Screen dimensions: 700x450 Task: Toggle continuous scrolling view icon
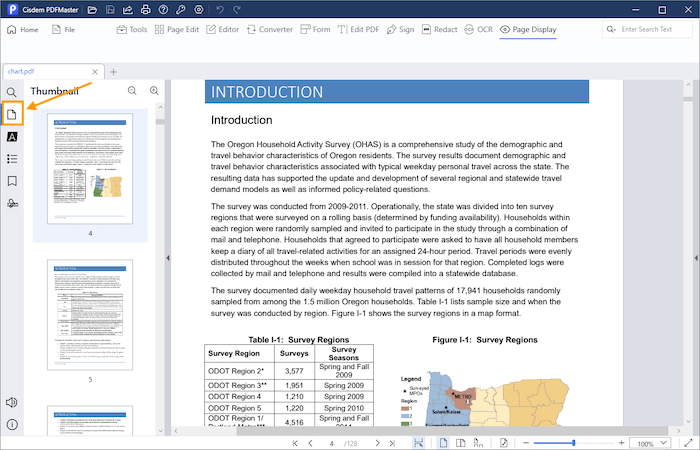pos(478,443)
